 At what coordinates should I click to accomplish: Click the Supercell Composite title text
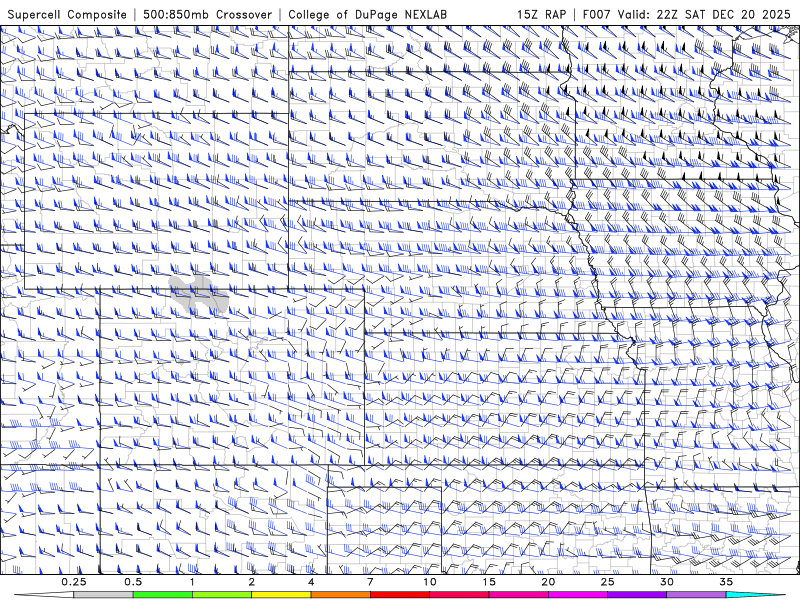pos(67,14)
